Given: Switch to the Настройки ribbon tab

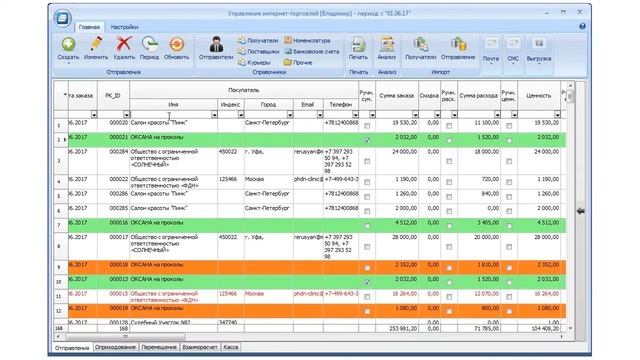Looking at the screenshot, I should point(124,27).
